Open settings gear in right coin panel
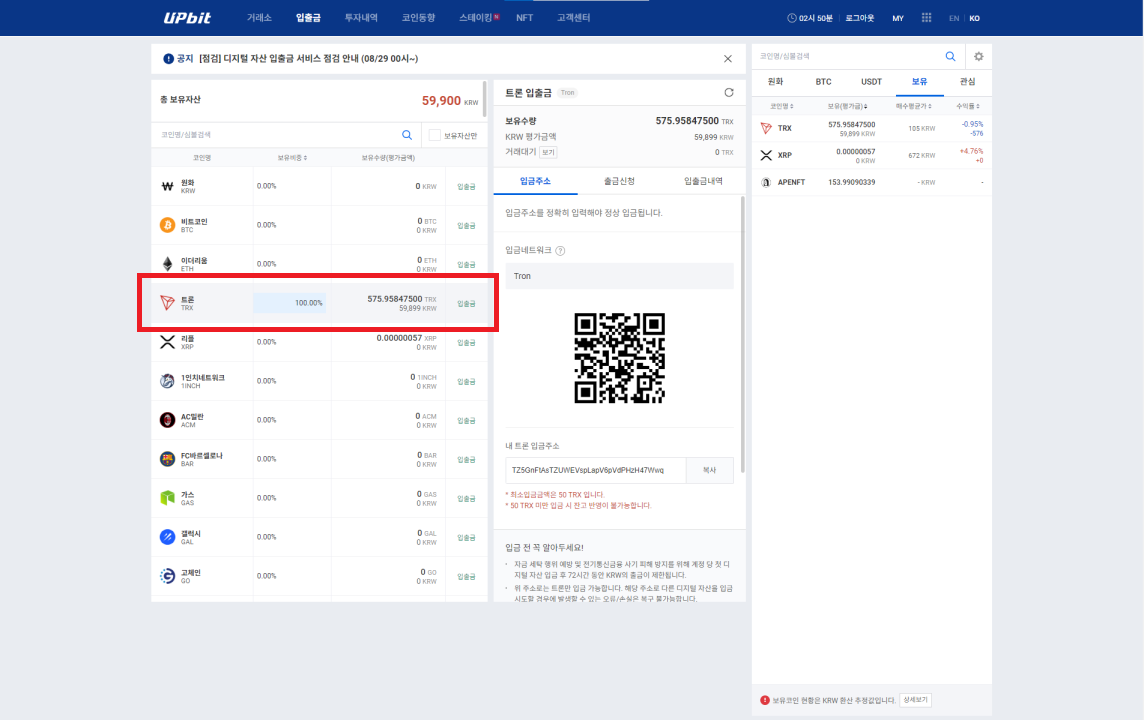The width and height of the screenshot is (1144, 720). pyautogui.click(x=978, y=56)
